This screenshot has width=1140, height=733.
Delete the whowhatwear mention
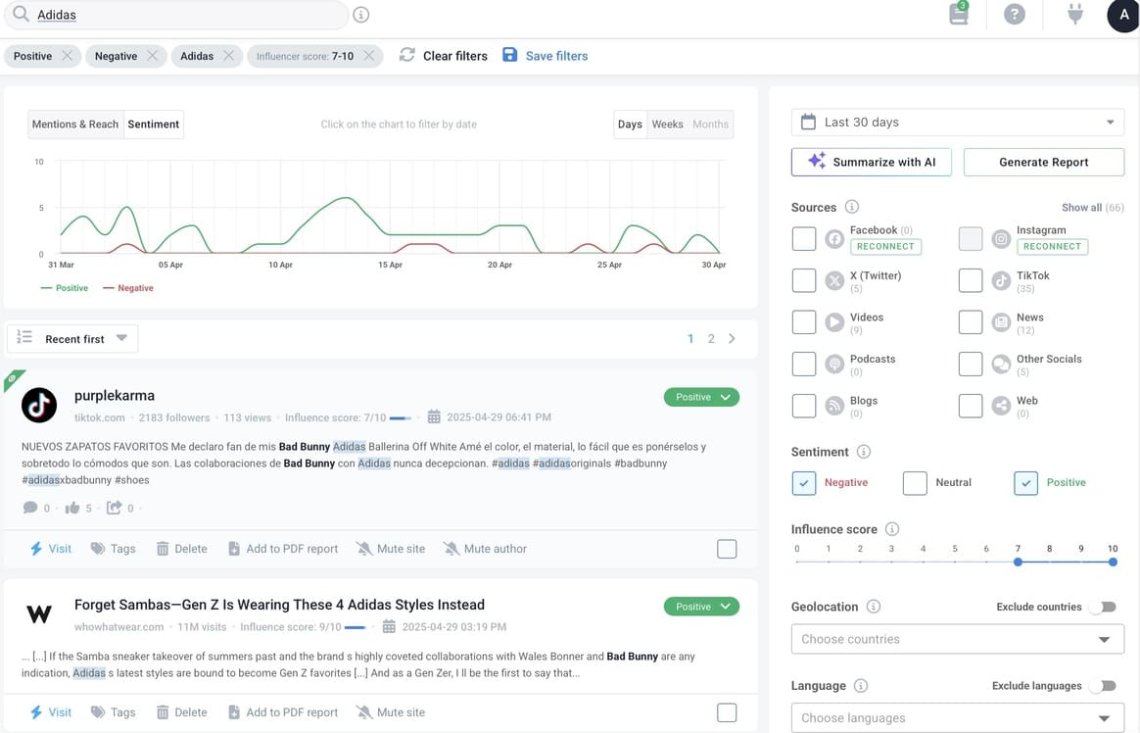[x=182, y=713]
